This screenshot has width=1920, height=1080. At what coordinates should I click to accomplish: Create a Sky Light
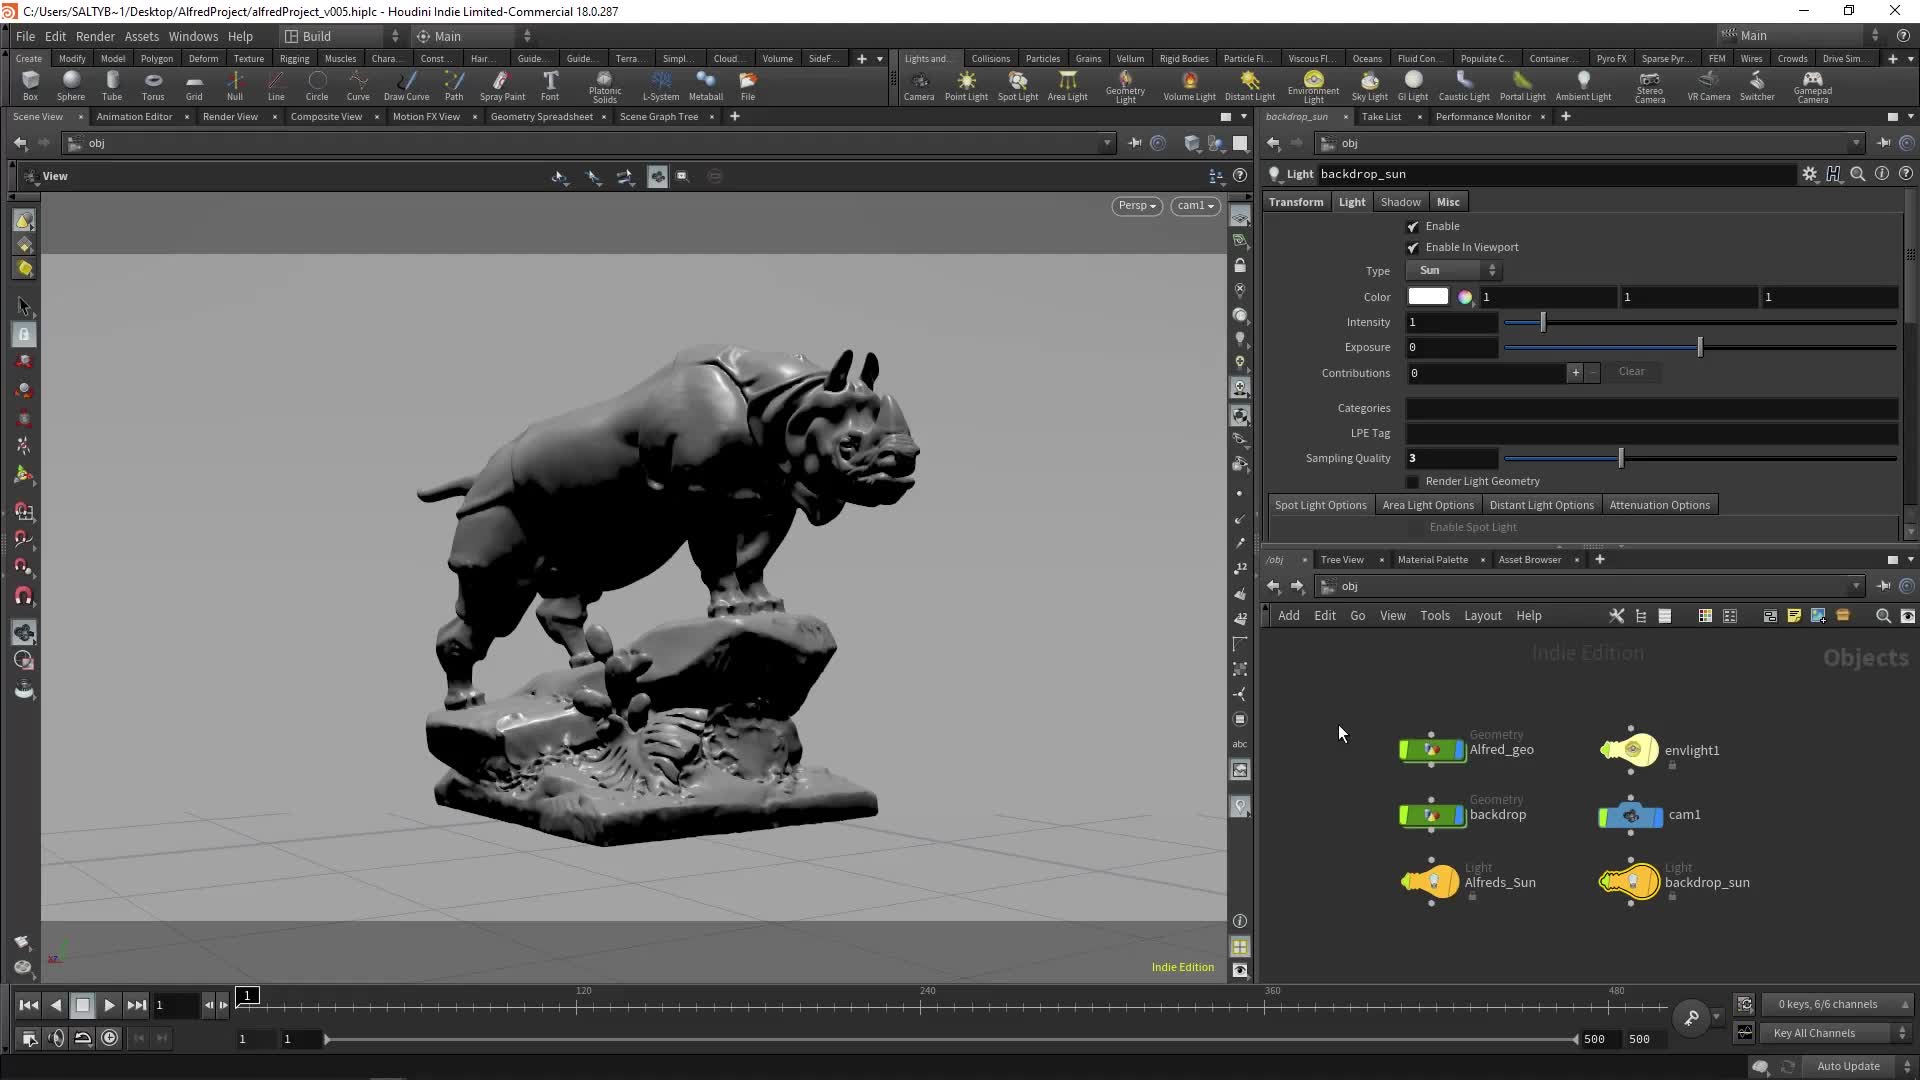[x=1369, y=86]
